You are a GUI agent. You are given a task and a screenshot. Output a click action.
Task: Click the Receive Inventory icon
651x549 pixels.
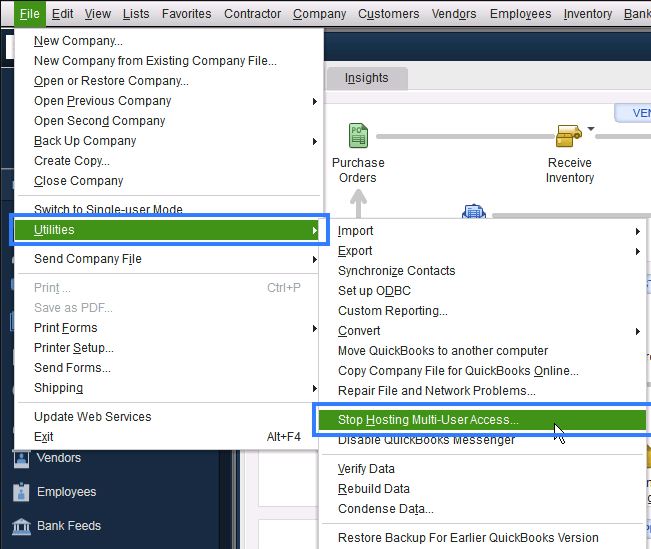pyautogui.click(x=568, y=135)
